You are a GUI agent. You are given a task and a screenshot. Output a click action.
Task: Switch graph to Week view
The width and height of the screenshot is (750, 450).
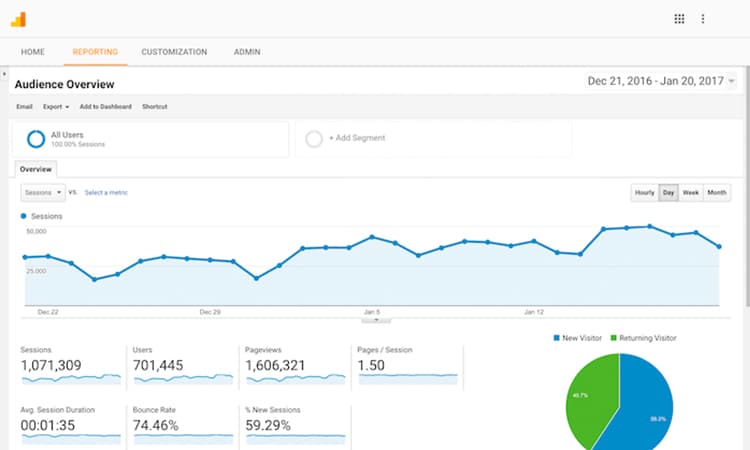click(x=691, y=192)
